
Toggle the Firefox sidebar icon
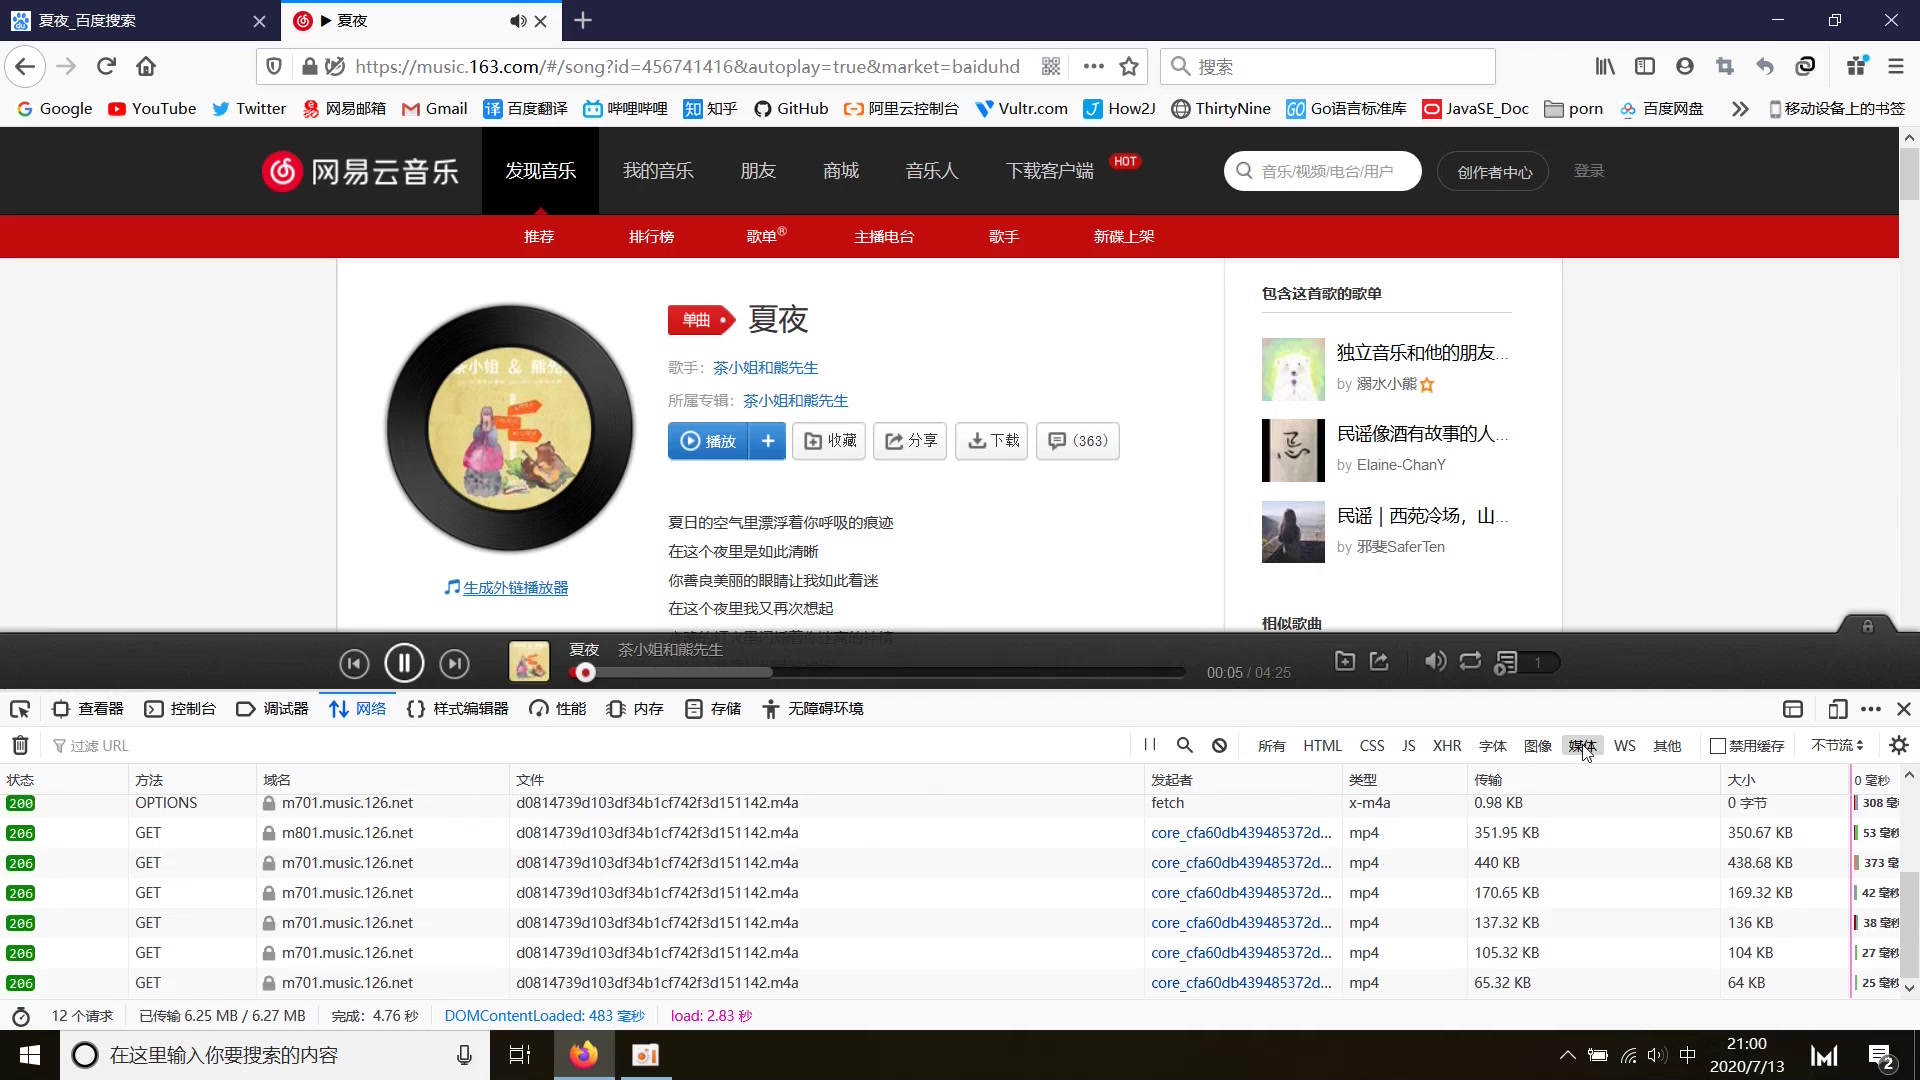tap(1645, 66)
